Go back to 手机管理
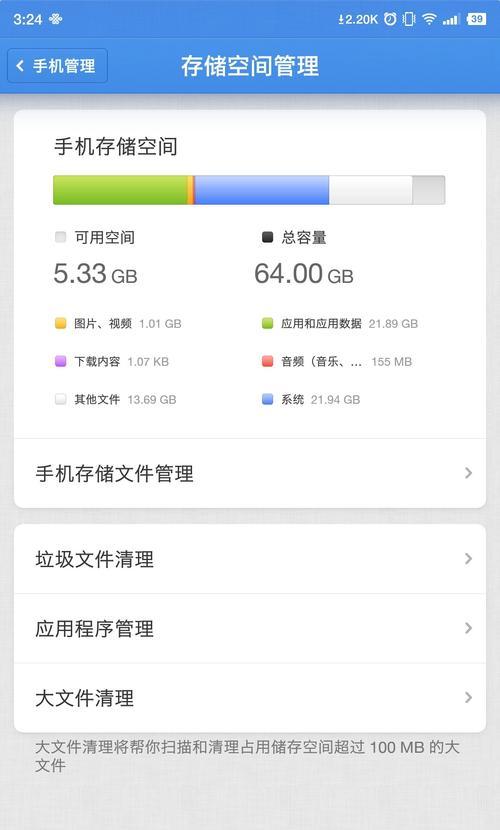 (x=57, y=66)
